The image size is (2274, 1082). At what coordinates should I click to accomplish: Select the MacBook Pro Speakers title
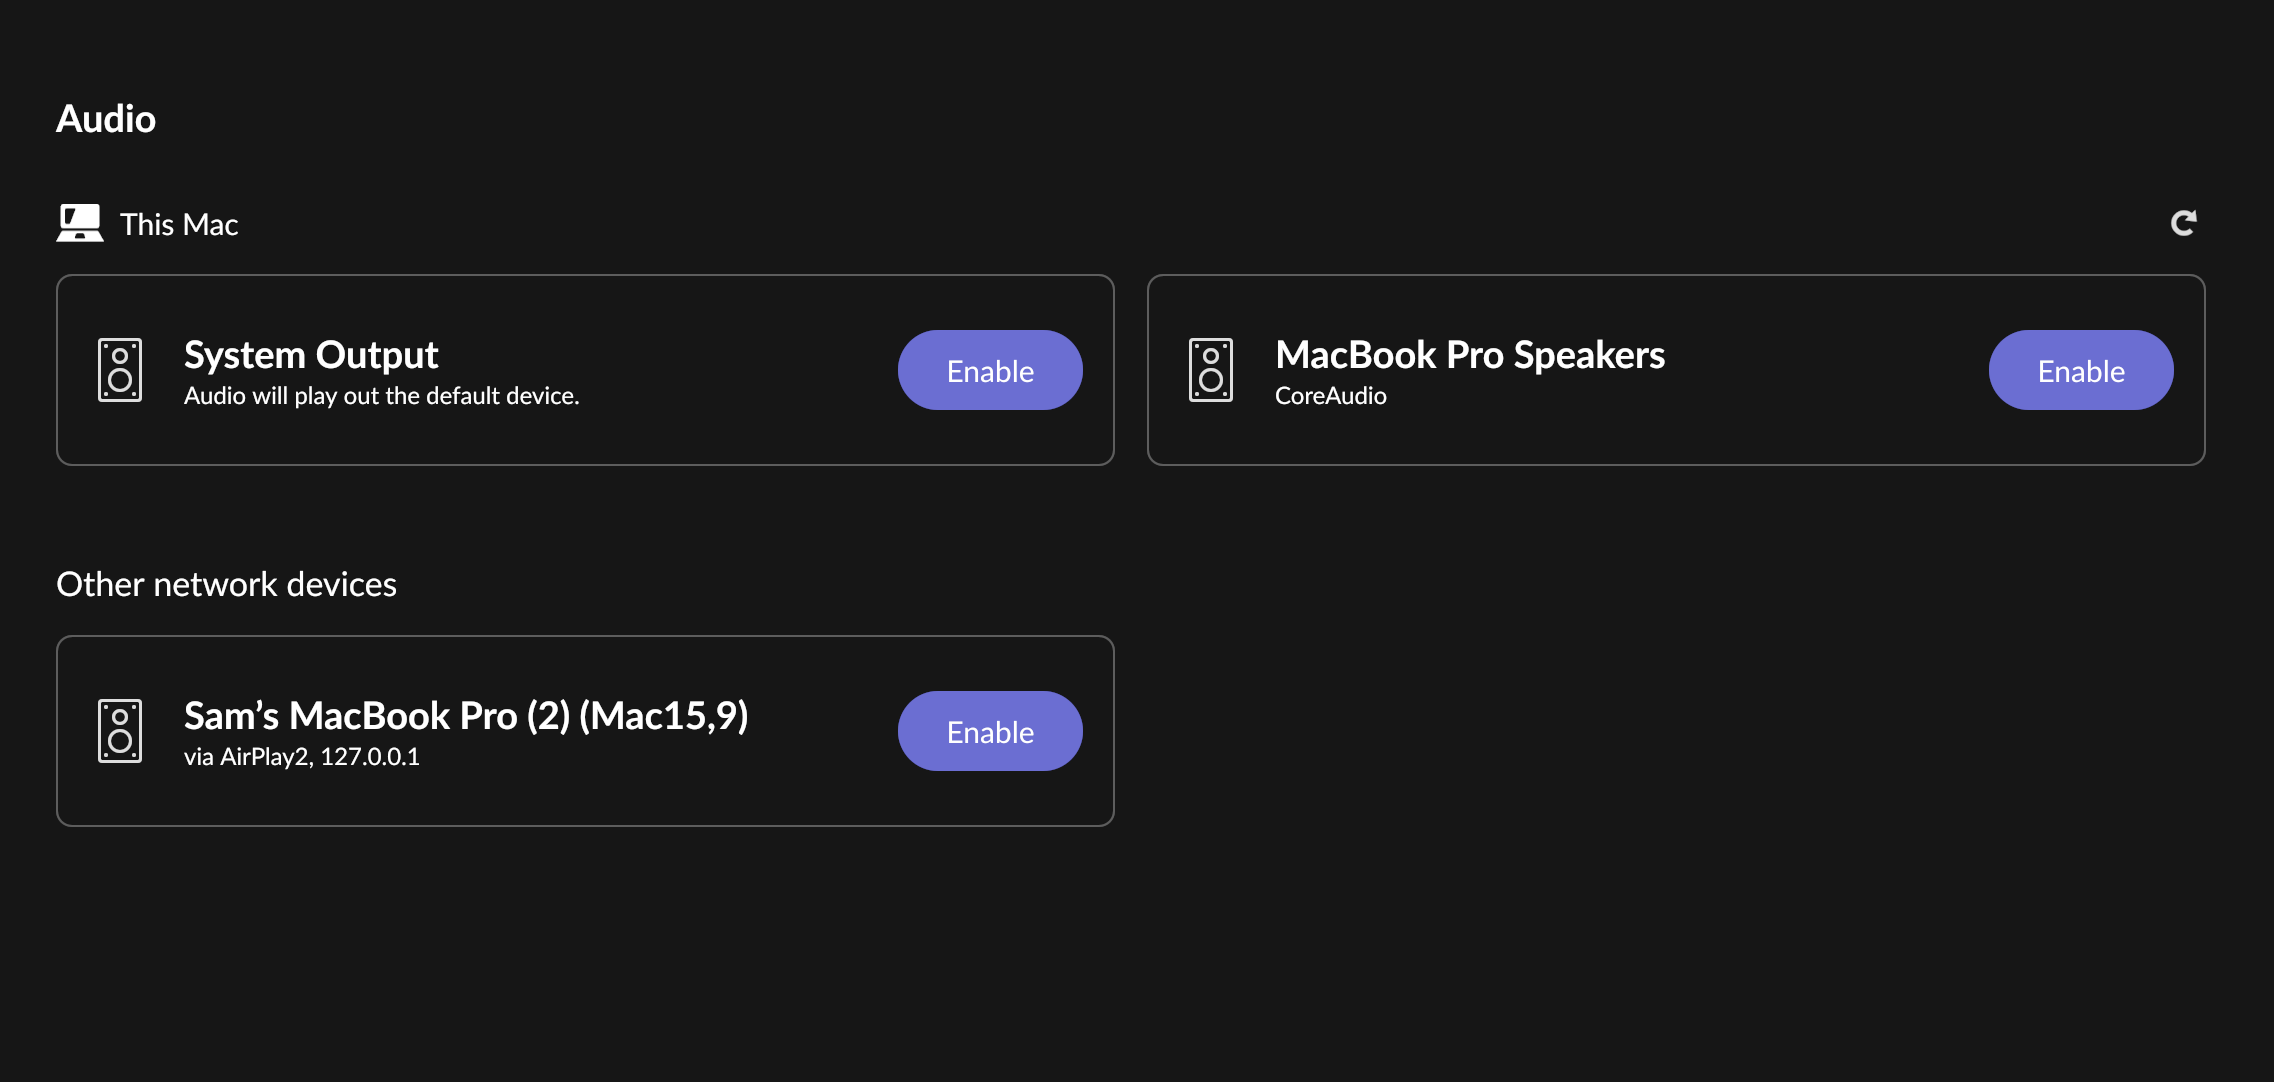(x=1470, y=355)
